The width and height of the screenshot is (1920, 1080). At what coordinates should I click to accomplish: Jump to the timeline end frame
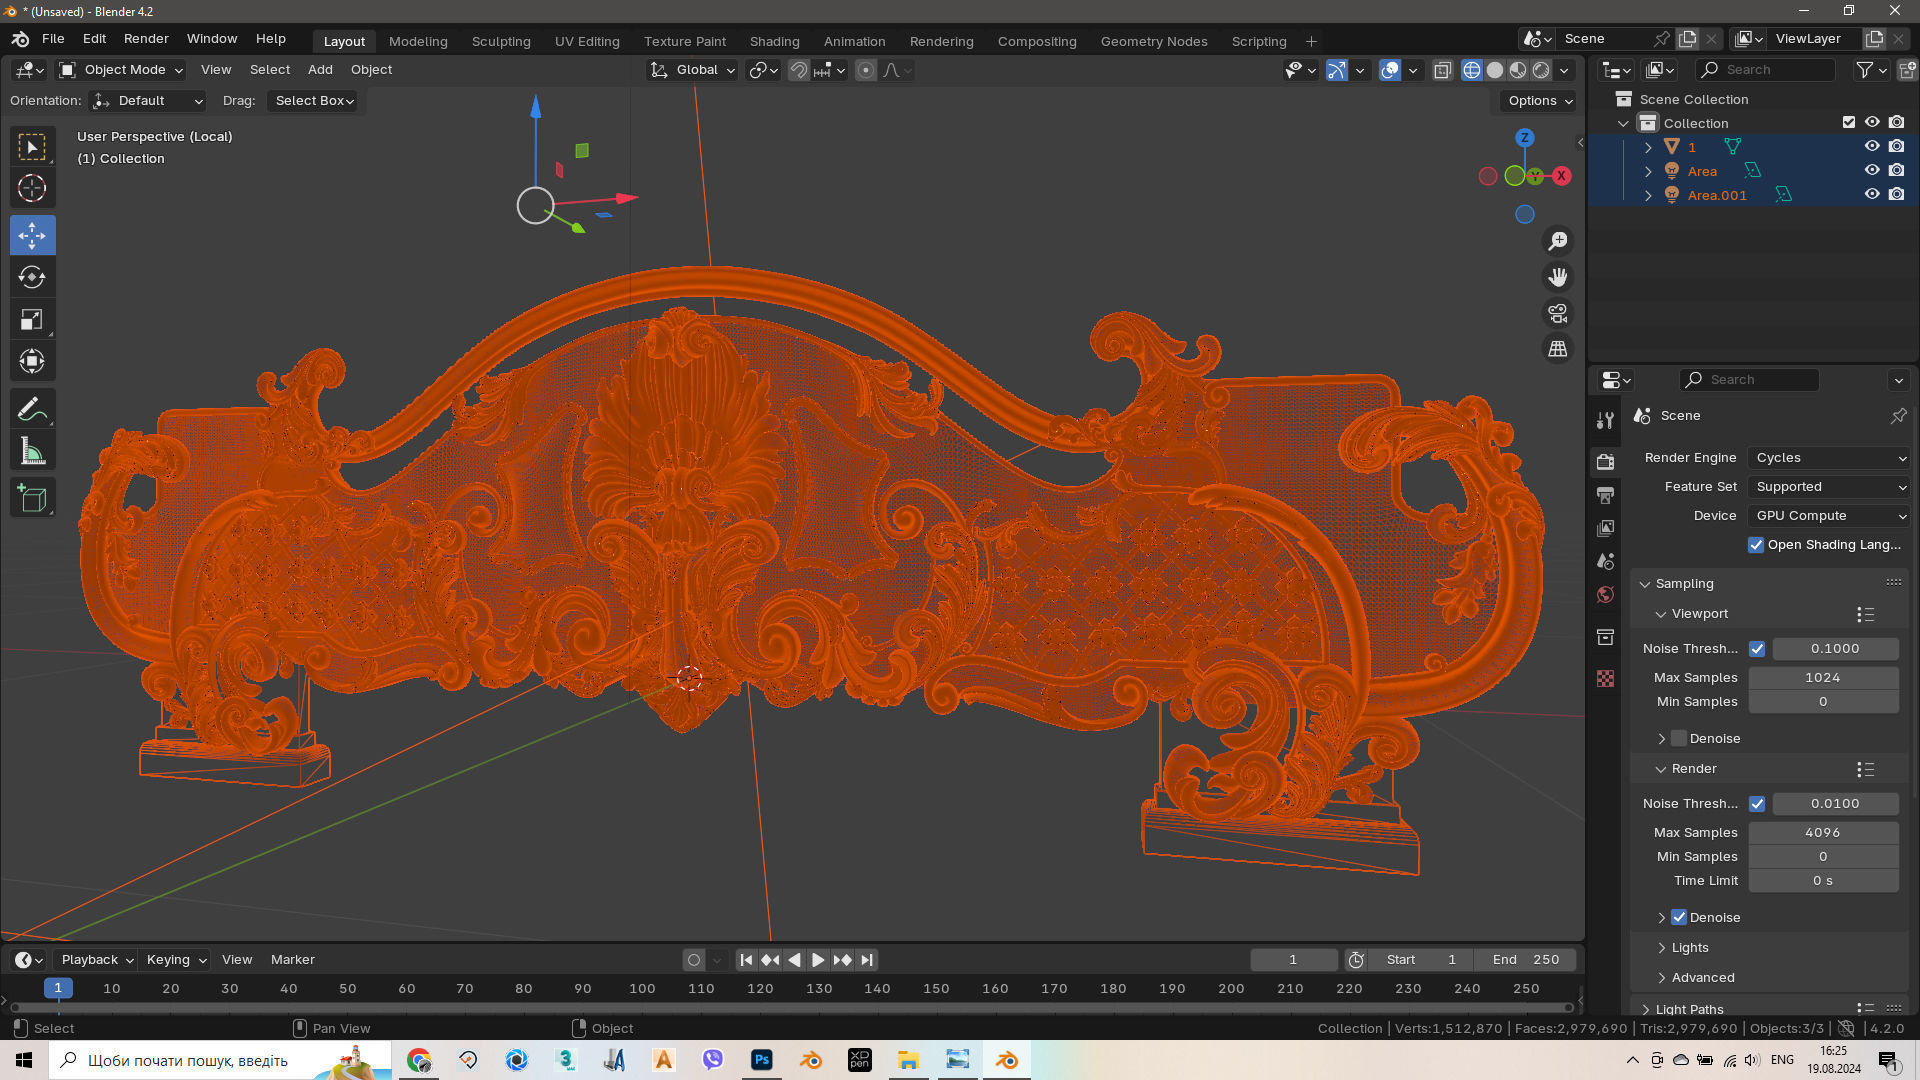867,960
